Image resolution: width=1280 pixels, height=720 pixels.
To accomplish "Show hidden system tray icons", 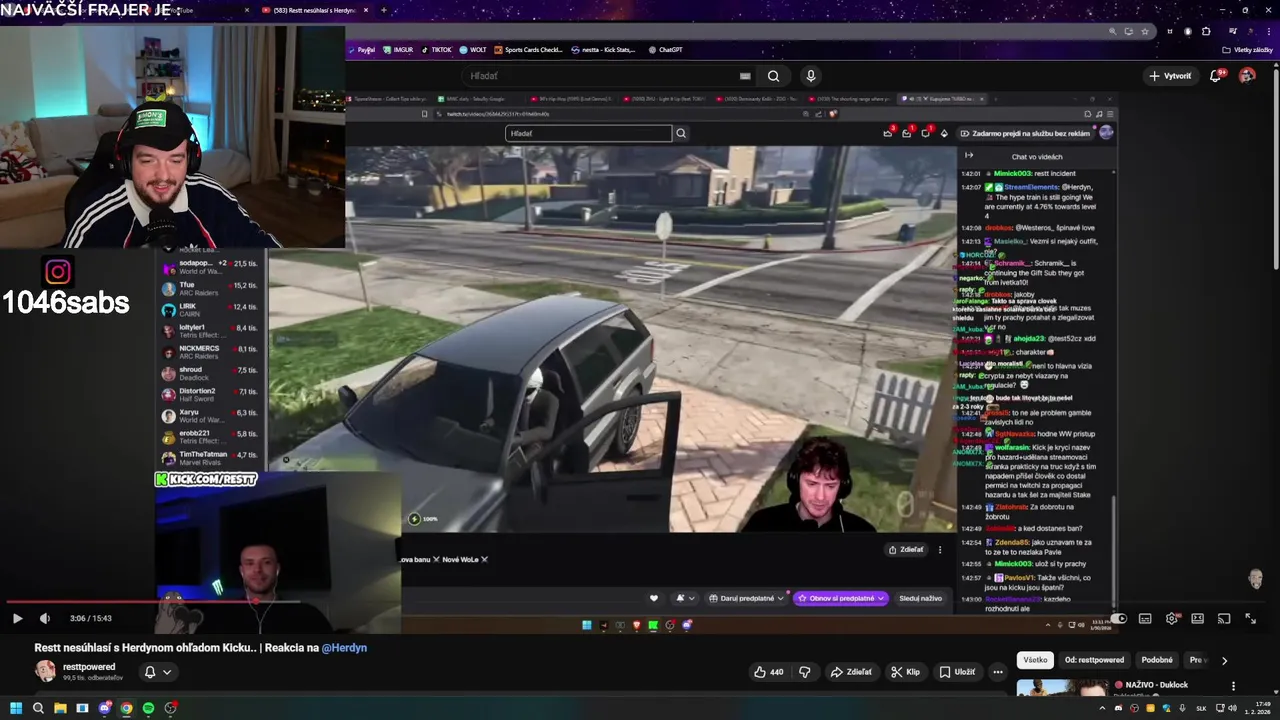I will point(1102,708).
